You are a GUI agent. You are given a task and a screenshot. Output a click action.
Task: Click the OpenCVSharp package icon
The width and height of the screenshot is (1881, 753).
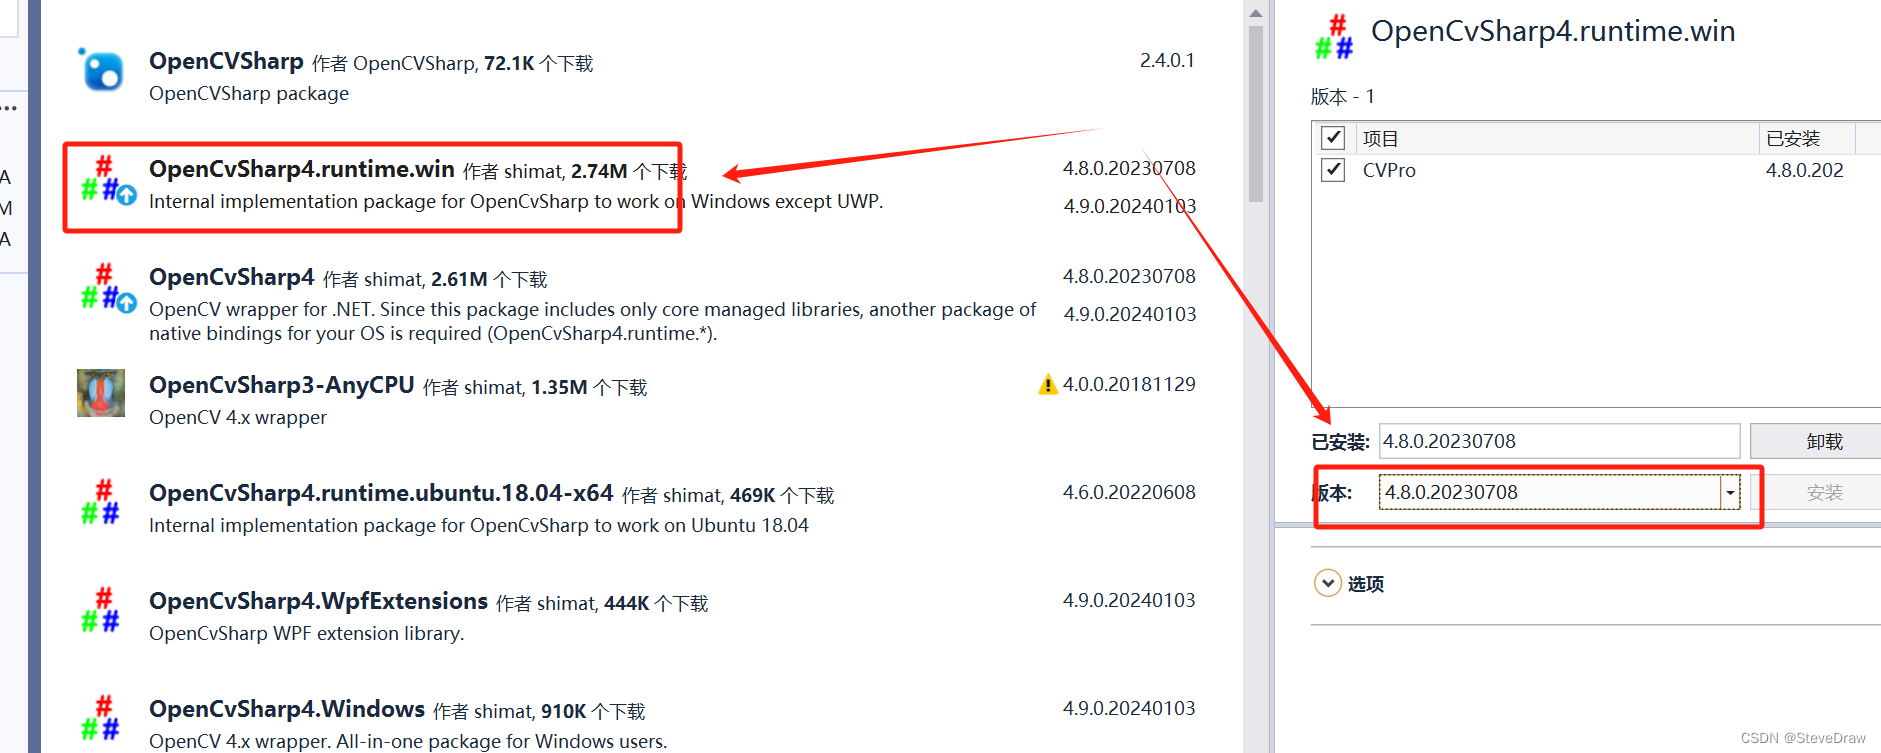(101, 70)
